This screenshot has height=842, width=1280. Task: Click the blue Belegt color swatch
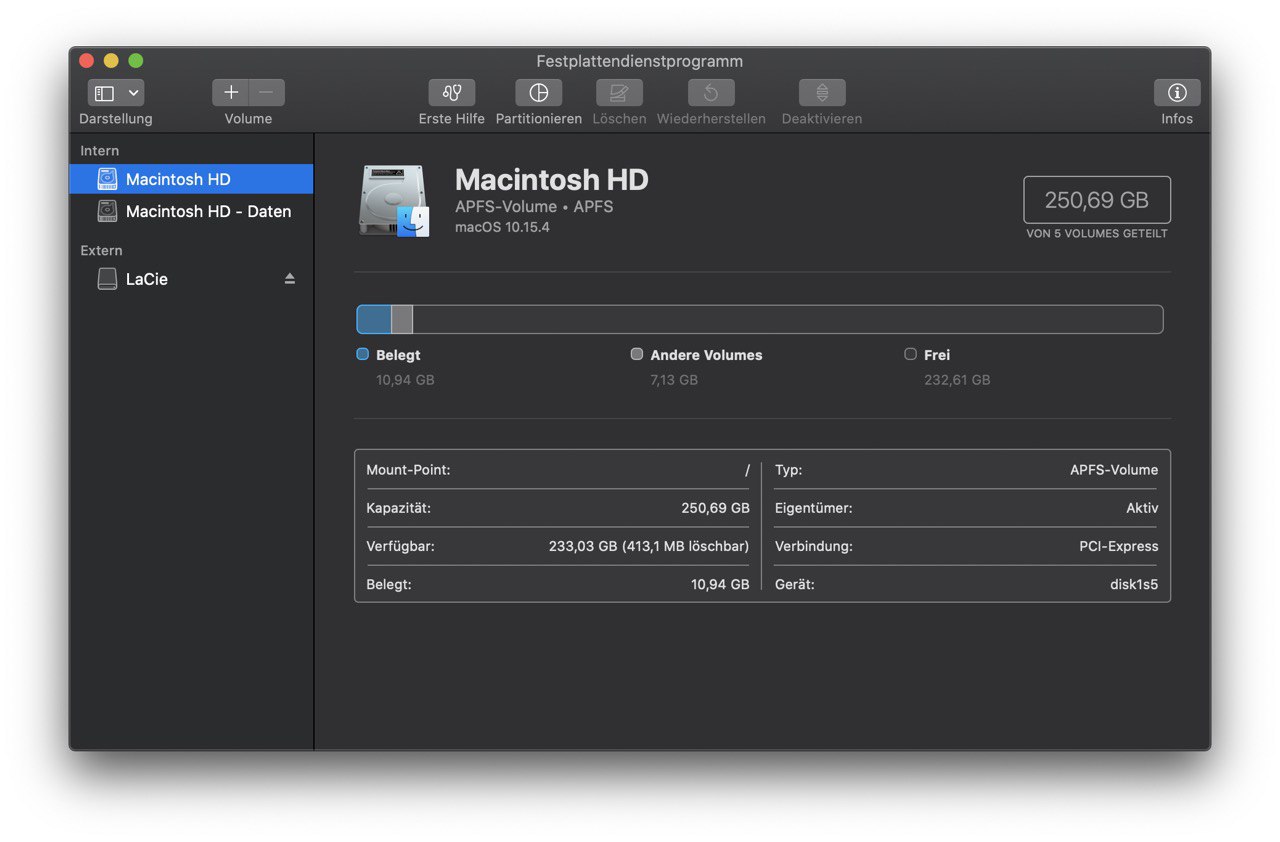[363, 354]
